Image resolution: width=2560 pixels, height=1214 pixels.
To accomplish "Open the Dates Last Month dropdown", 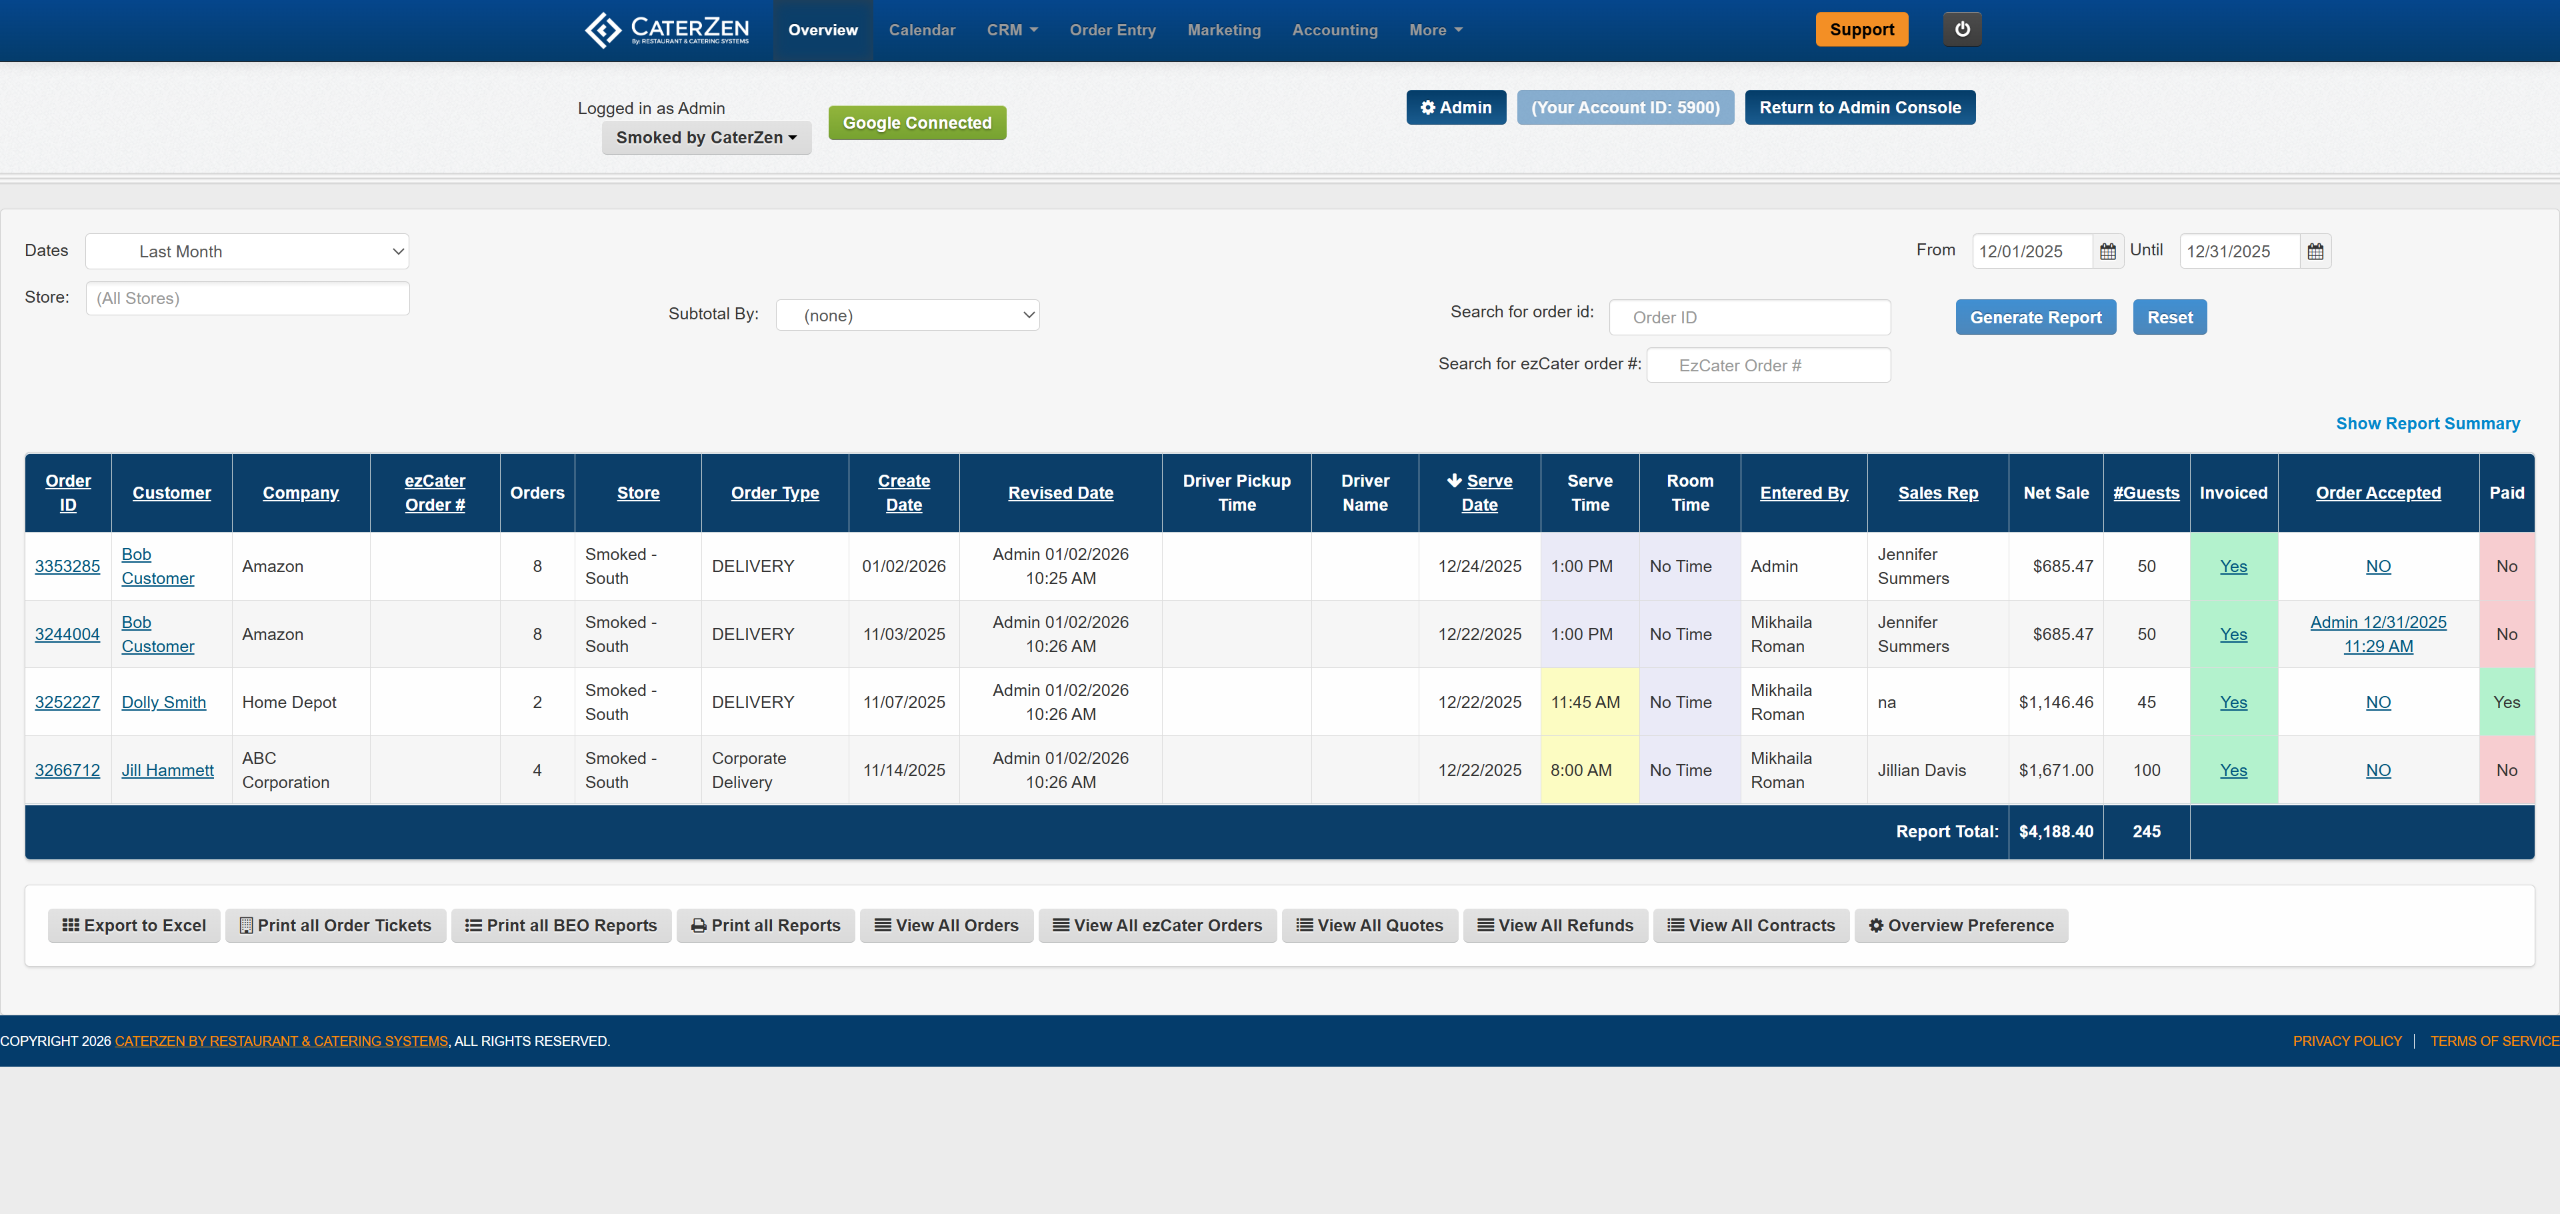I will click(x=247, y=251).
